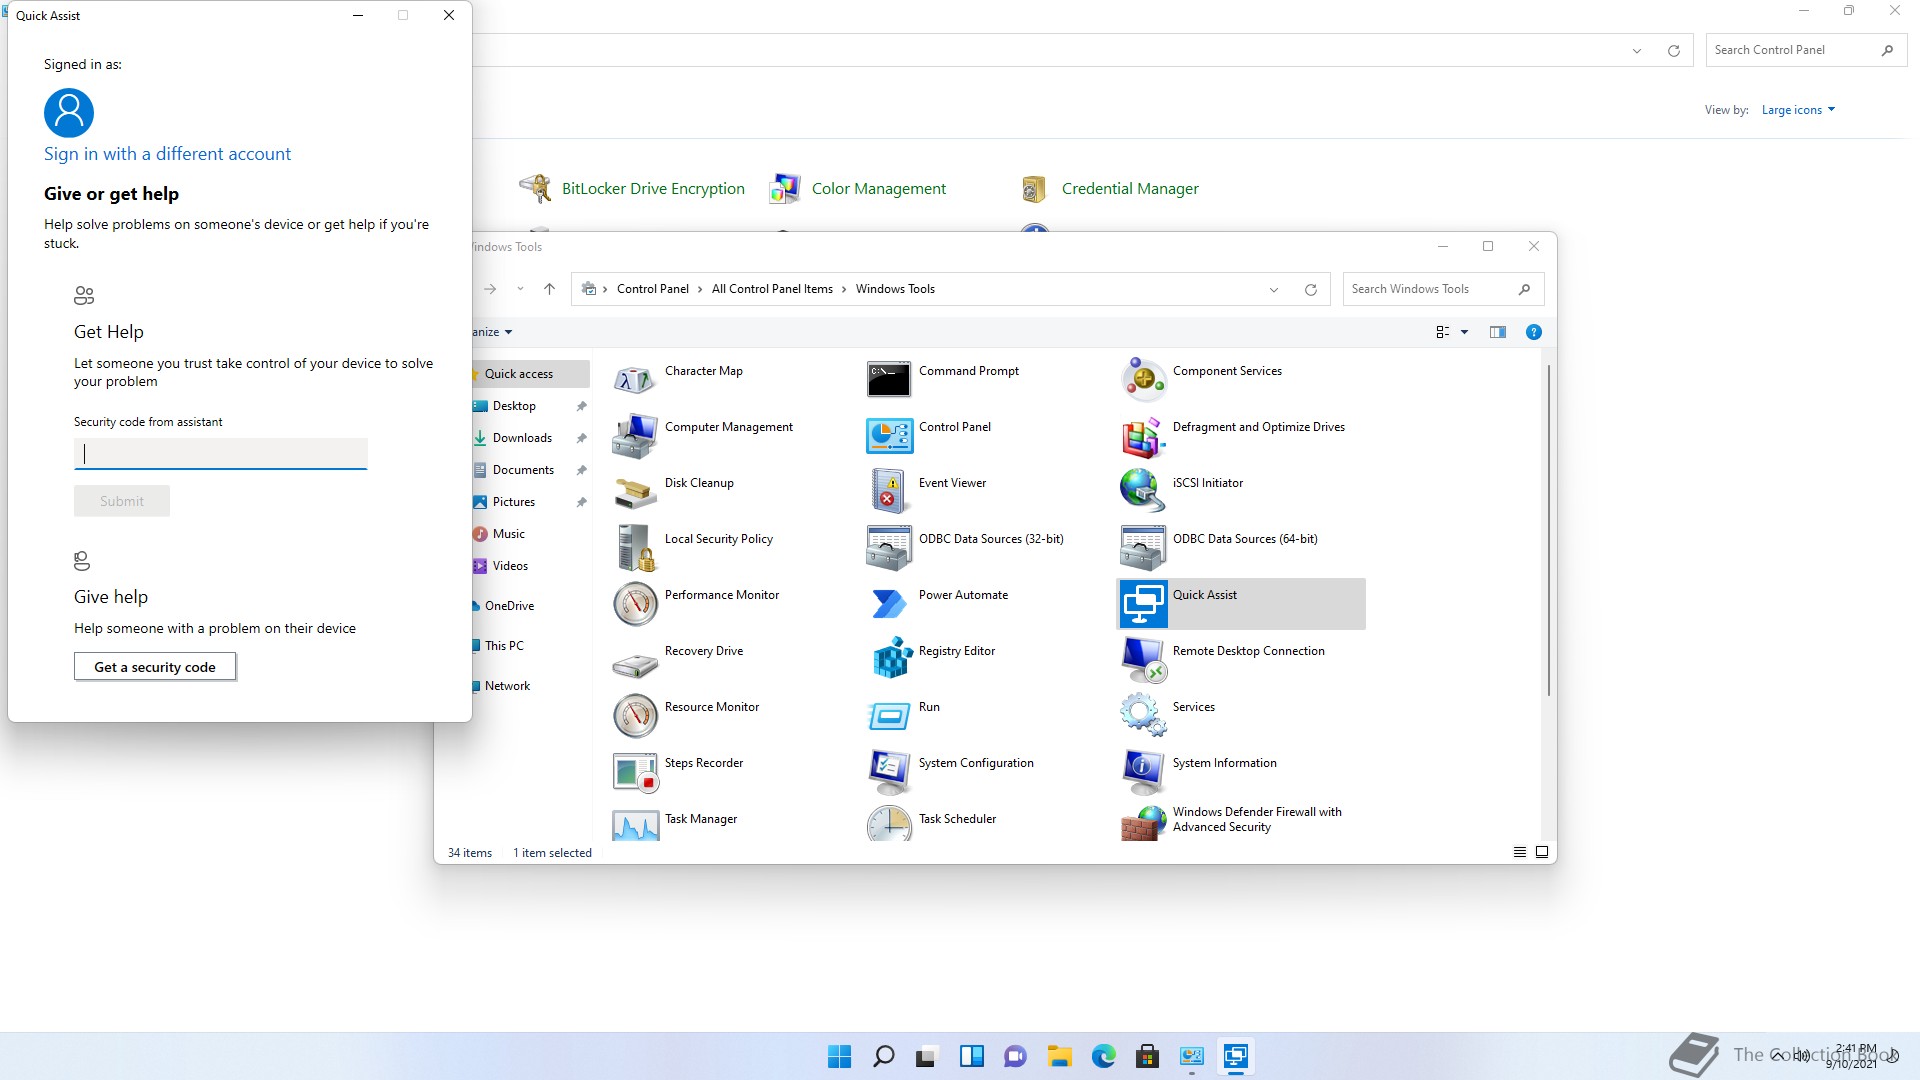Expand Control Panel address bar dropdown
The image size is (1920, 1080).
tap(1637, 51)
